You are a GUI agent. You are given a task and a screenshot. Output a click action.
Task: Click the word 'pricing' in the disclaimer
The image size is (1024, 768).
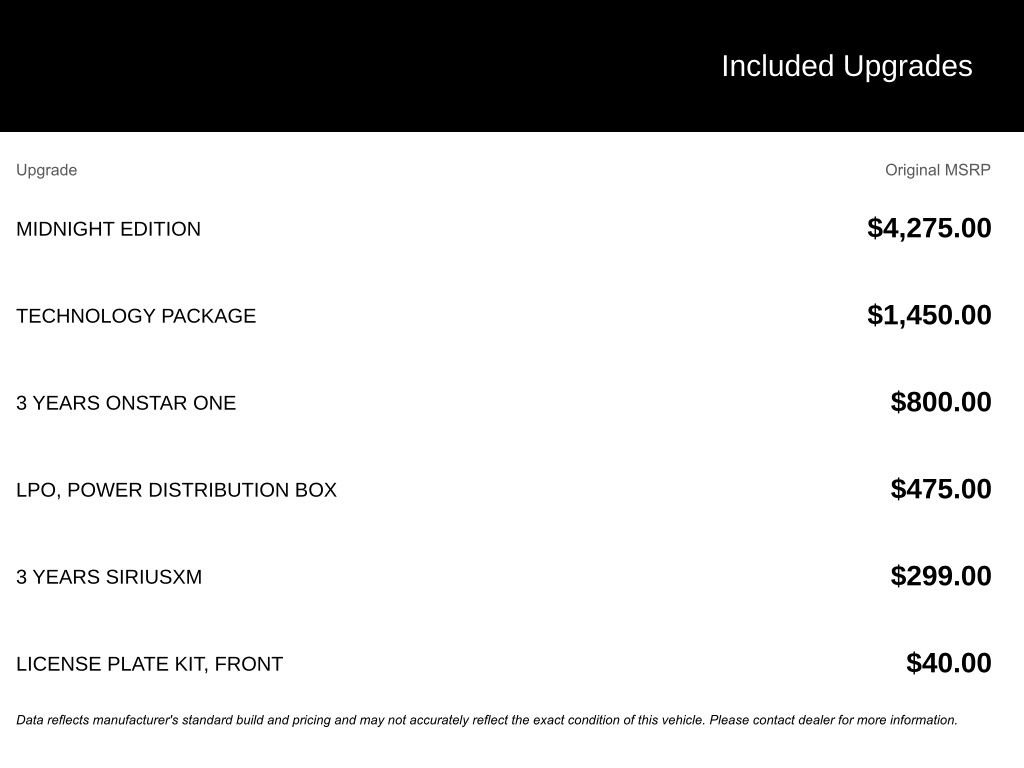(308, 720)
